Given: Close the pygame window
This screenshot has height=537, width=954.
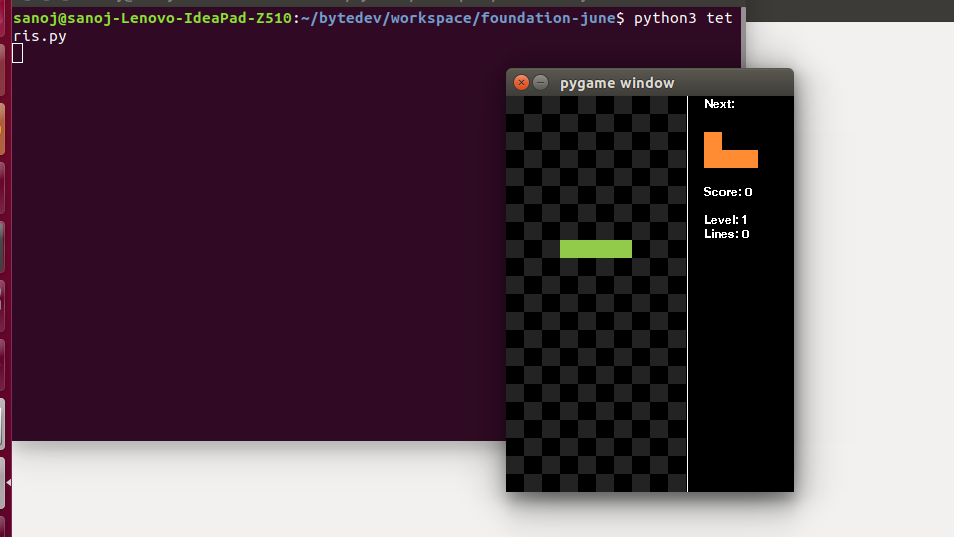Looking at the screenshot, I should click(x=521, y=83).
